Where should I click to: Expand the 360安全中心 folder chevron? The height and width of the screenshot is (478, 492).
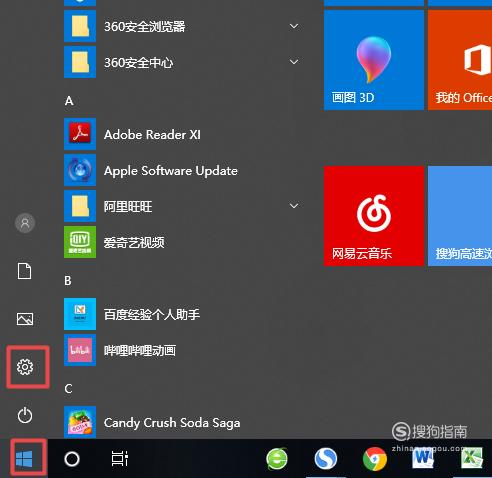(x=294, y=62)
